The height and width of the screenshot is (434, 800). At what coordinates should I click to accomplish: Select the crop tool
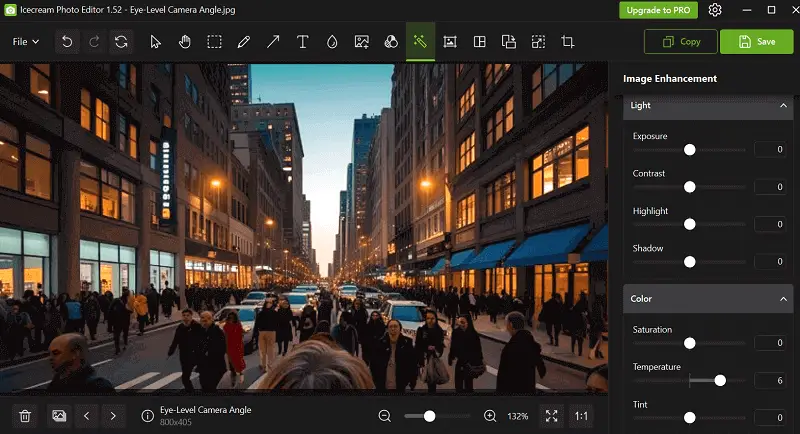tap(568, 42)
